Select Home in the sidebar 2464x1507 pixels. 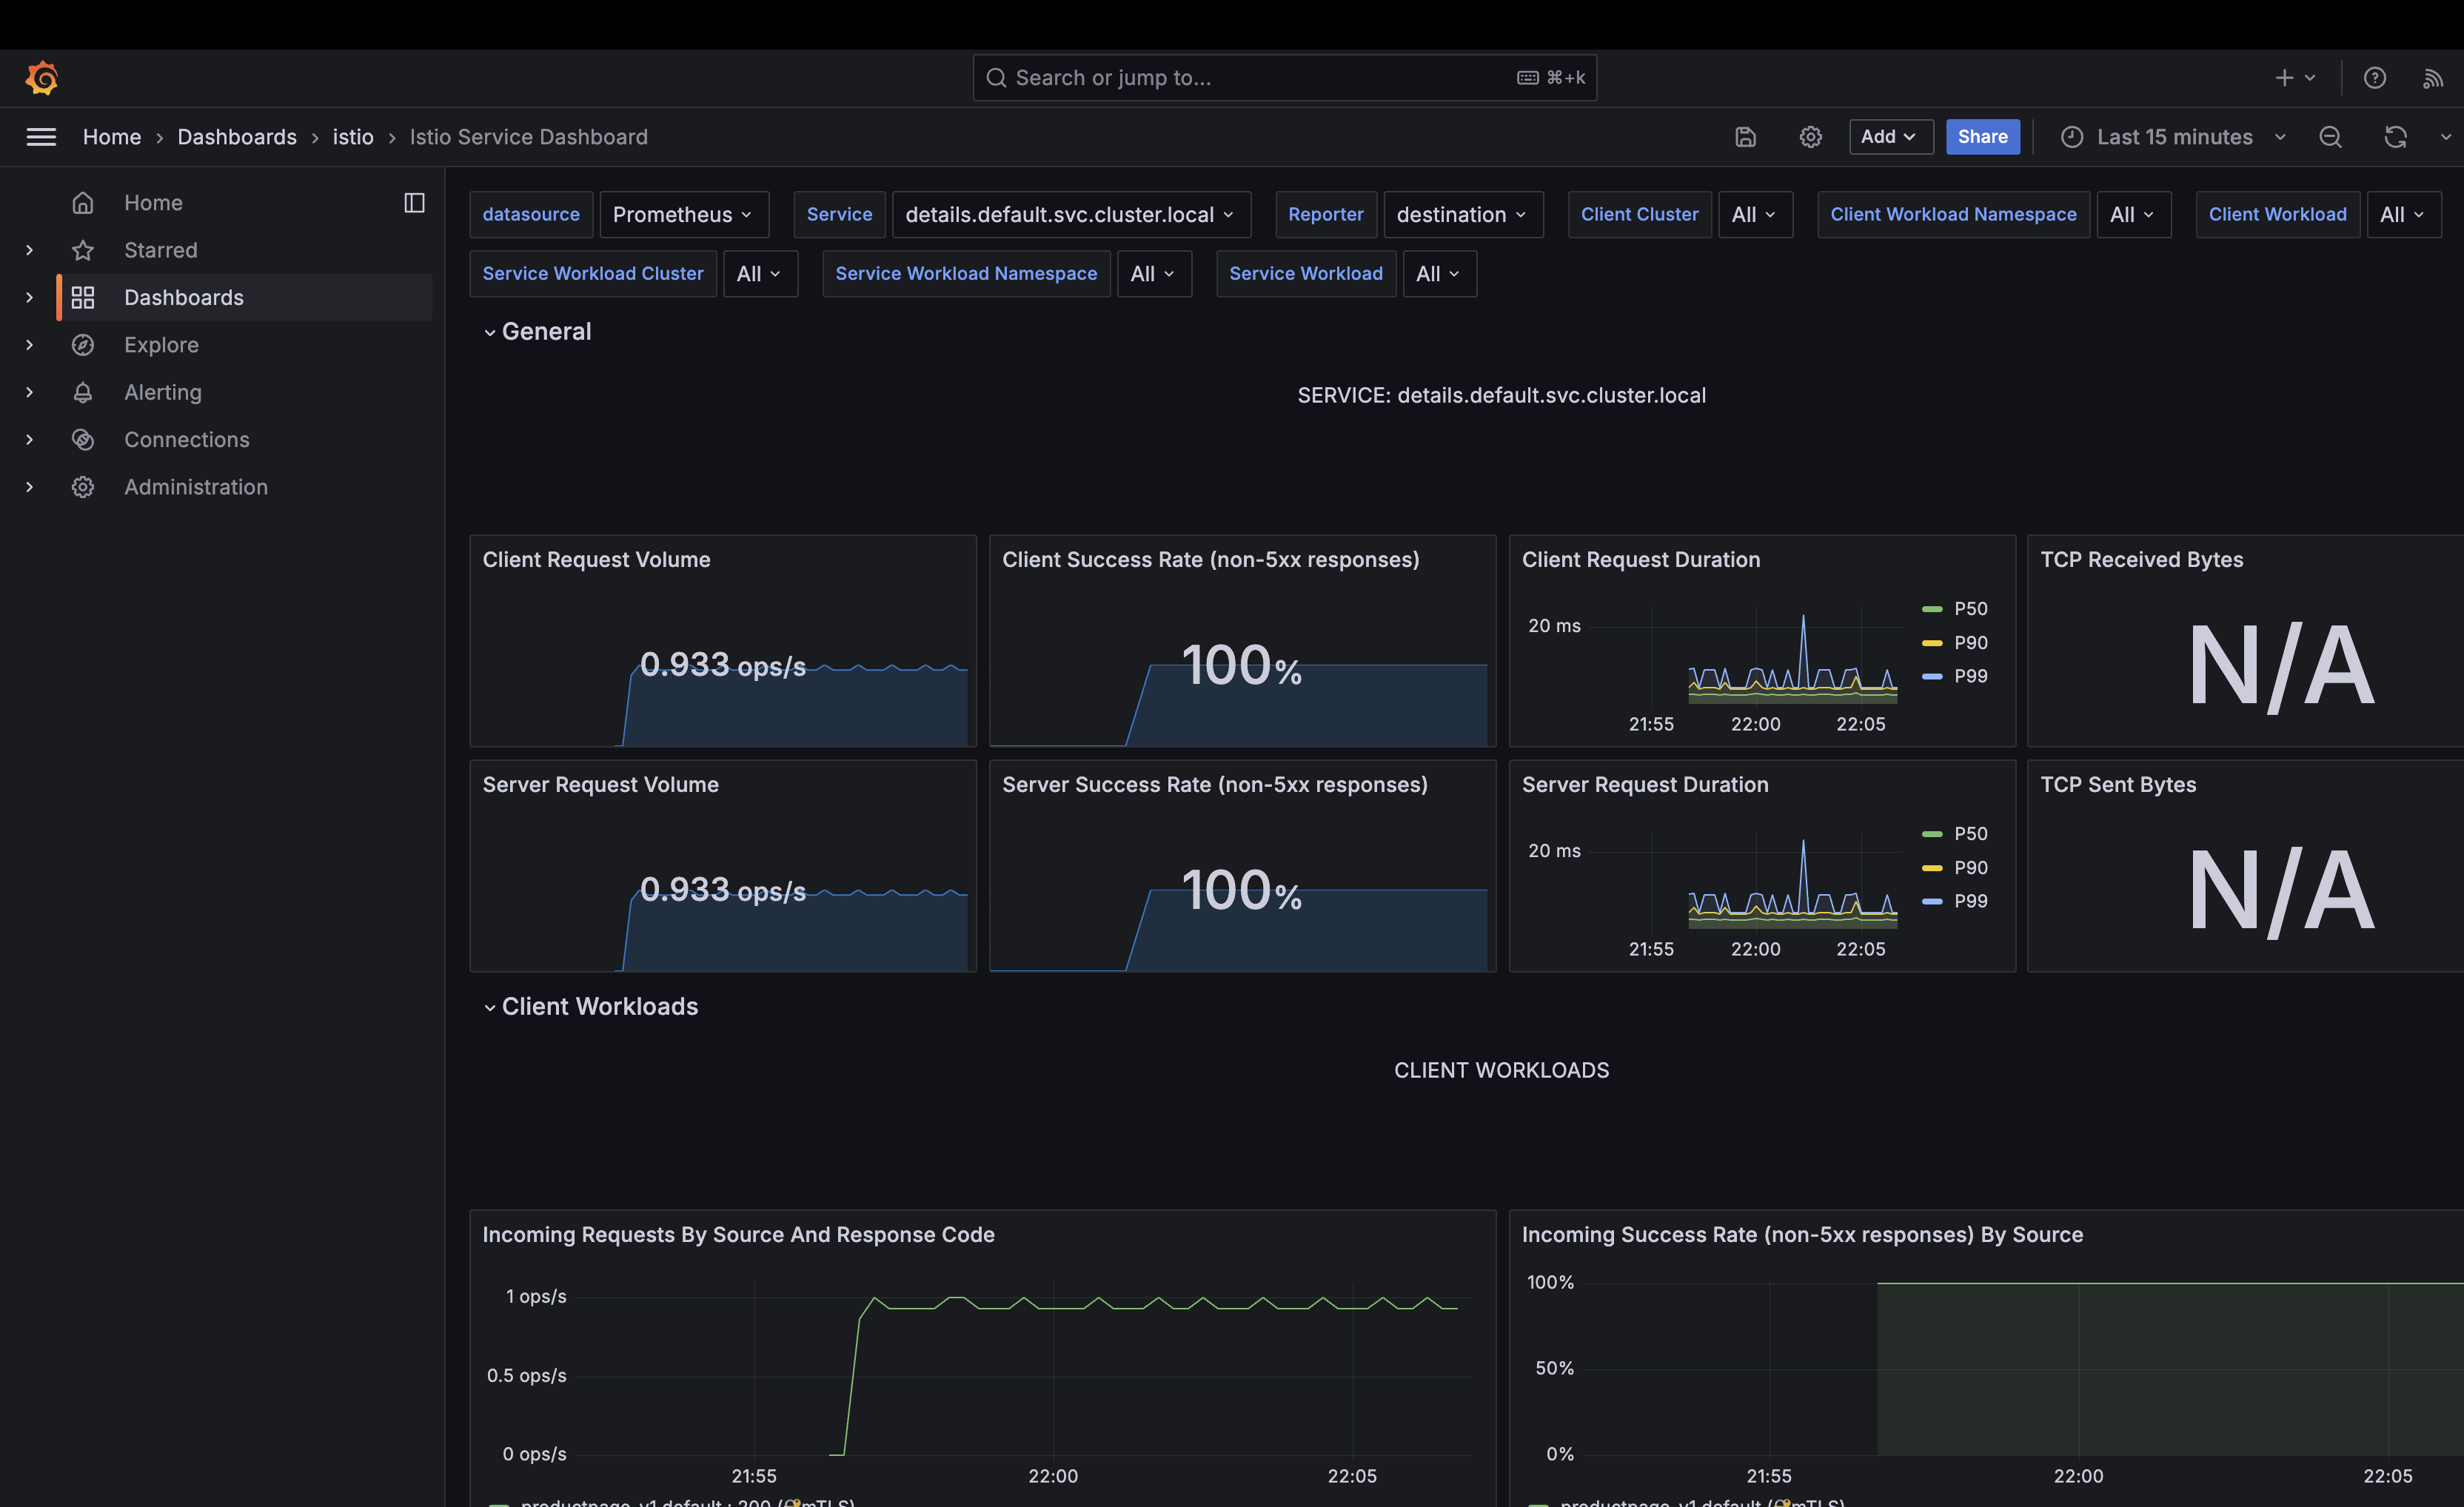pyautogui.click(x=153, y=203)
